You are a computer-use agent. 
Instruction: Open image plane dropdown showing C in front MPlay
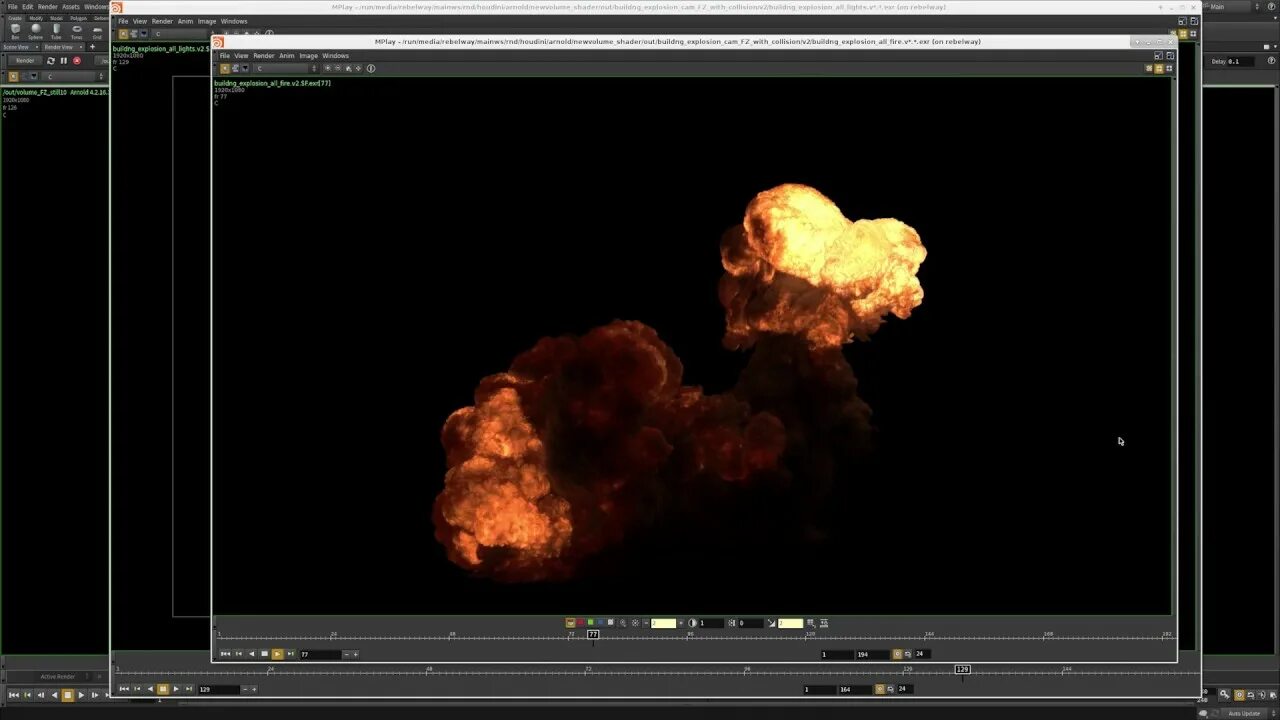pos(286,68)
